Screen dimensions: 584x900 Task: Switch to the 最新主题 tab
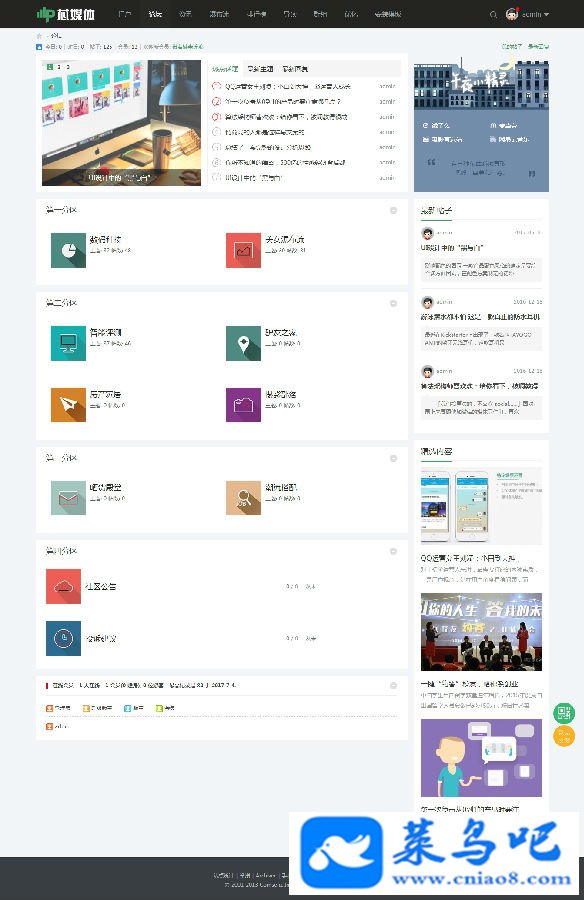coord(260,69)
